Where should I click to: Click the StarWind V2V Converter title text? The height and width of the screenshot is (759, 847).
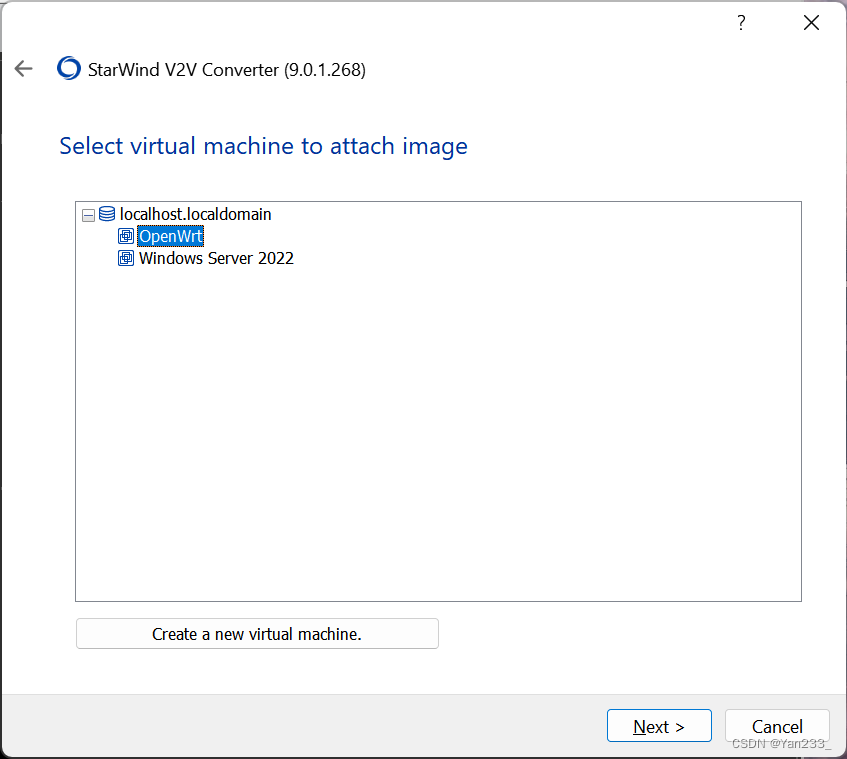(227, 70)
